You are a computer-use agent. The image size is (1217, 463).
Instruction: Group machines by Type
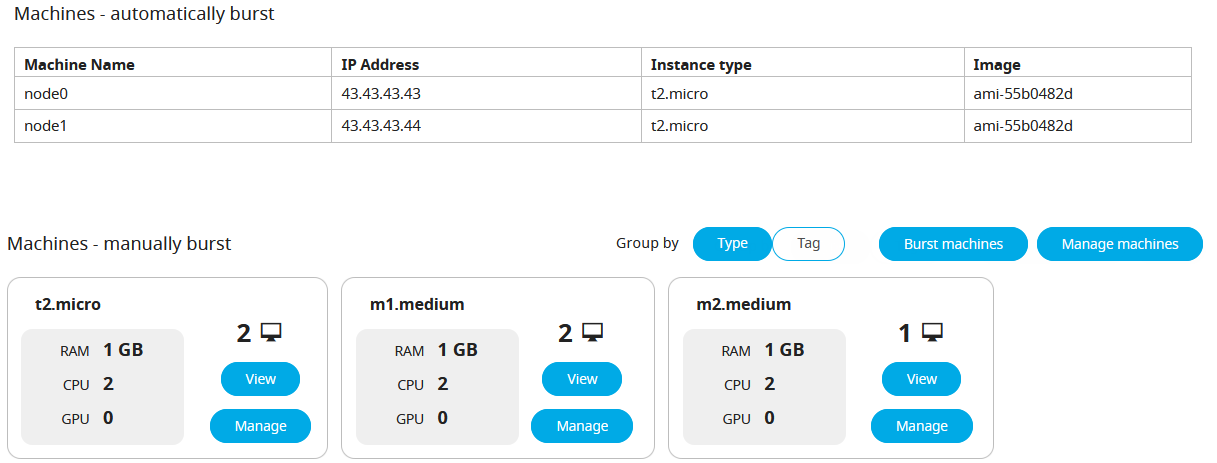[732, 244]
